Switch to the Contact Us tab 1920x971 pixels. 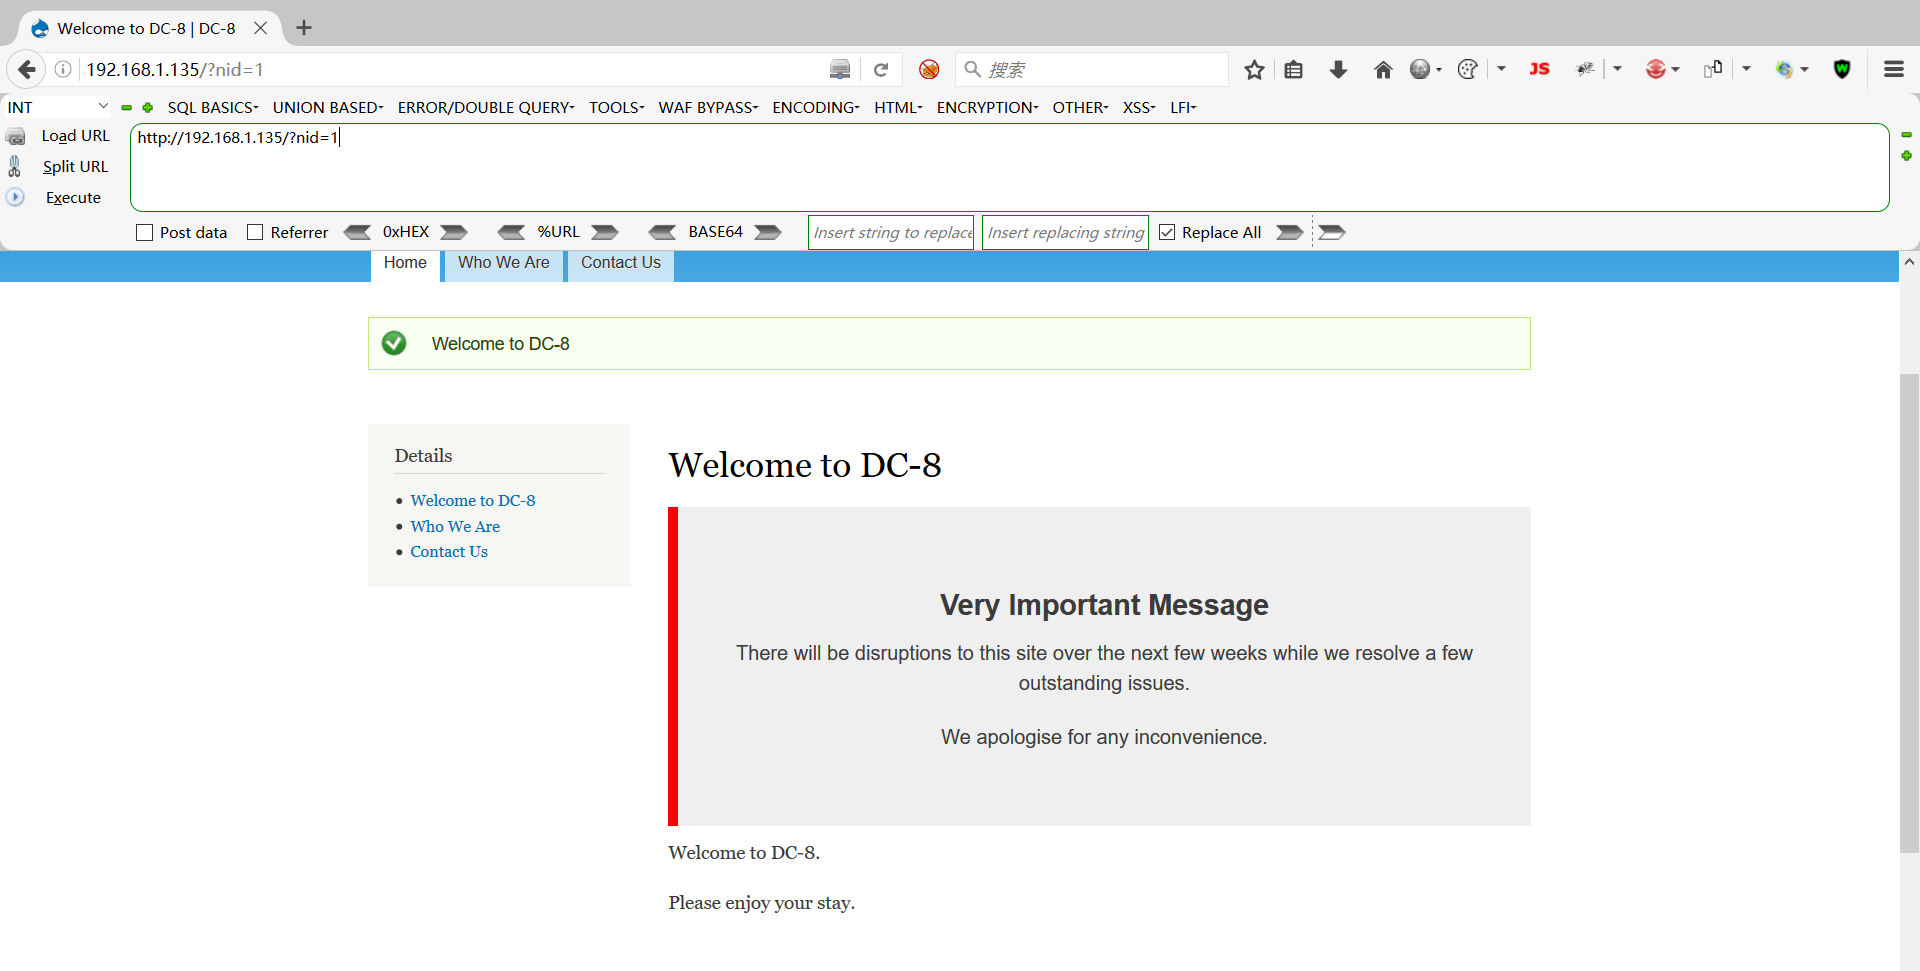point(621,265)
